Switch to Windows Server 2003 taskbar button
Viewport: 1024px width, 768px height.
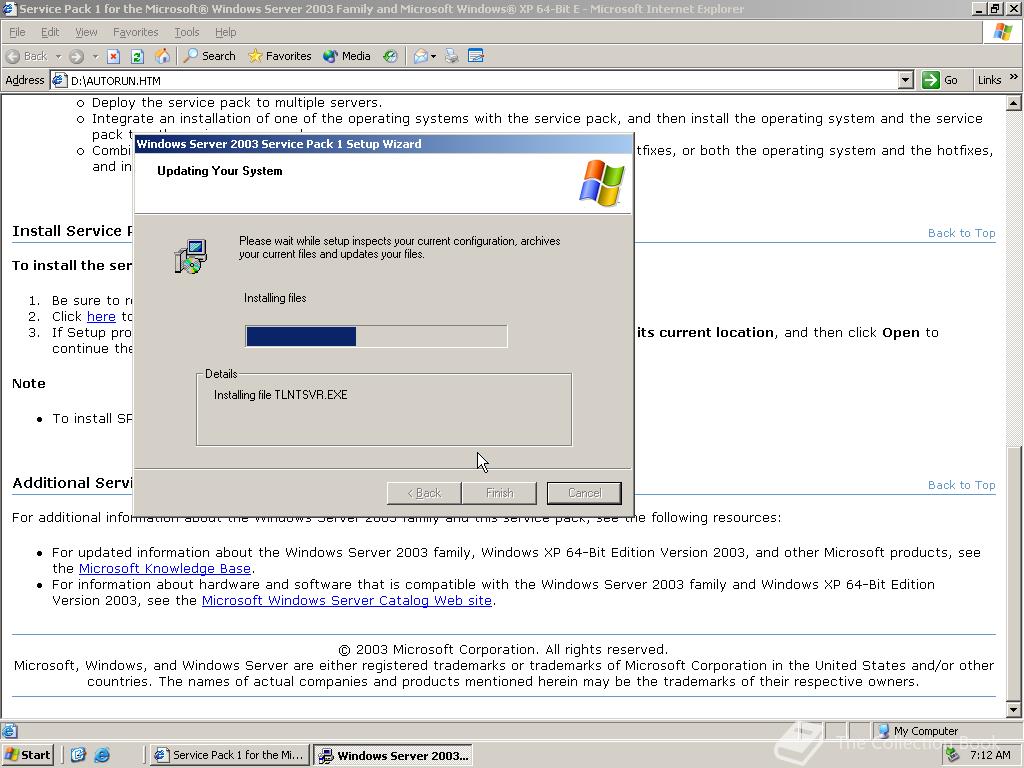pos(393,756)
